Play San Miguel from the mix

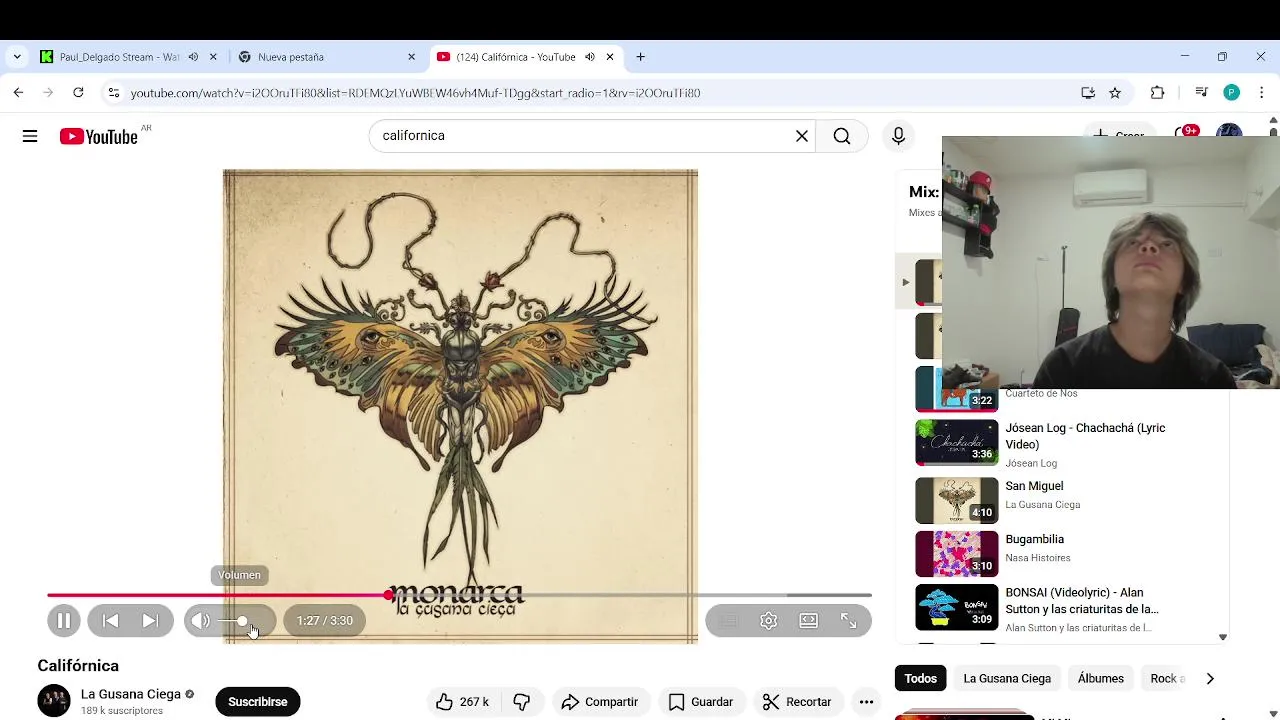[1034, 486]
